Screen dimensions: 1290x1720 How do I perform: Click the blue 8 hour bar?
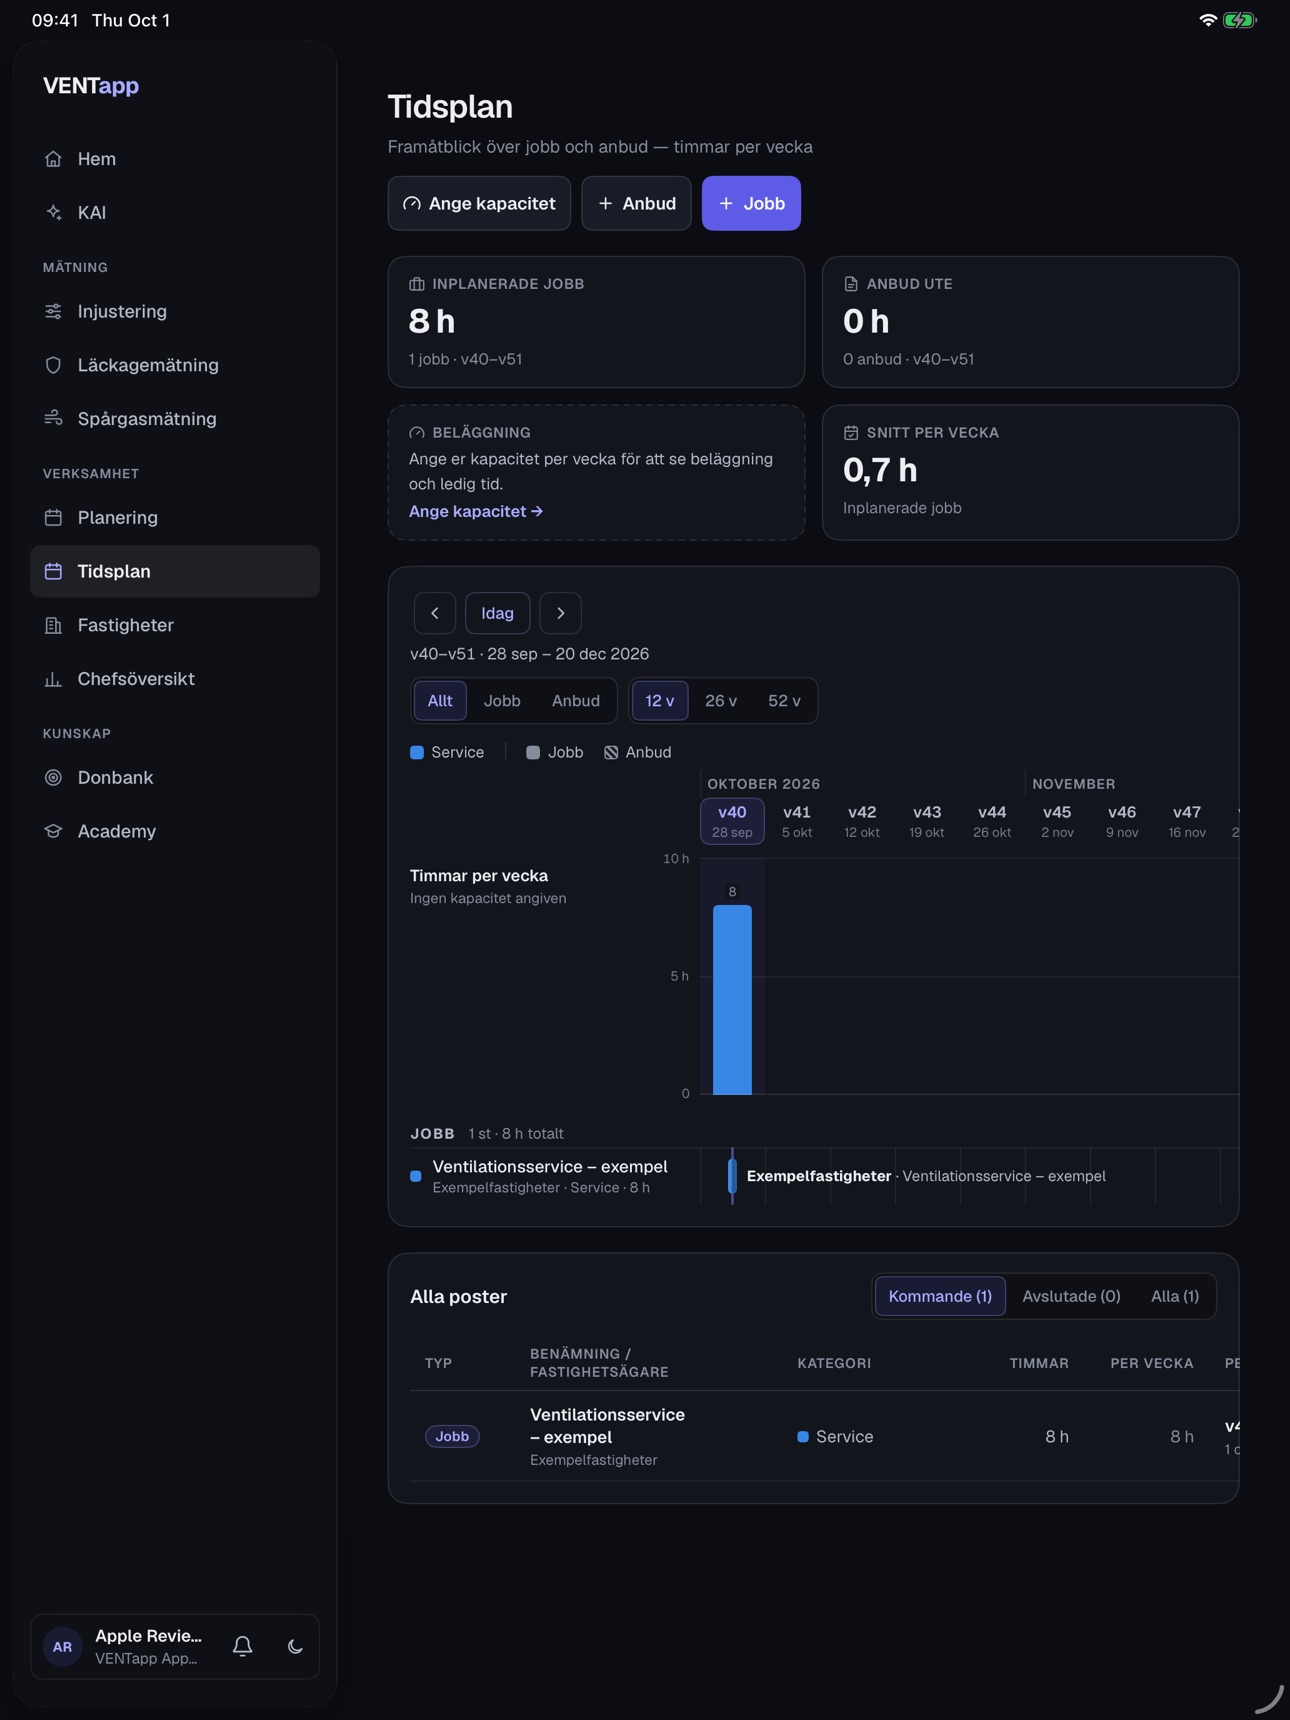732,1000
